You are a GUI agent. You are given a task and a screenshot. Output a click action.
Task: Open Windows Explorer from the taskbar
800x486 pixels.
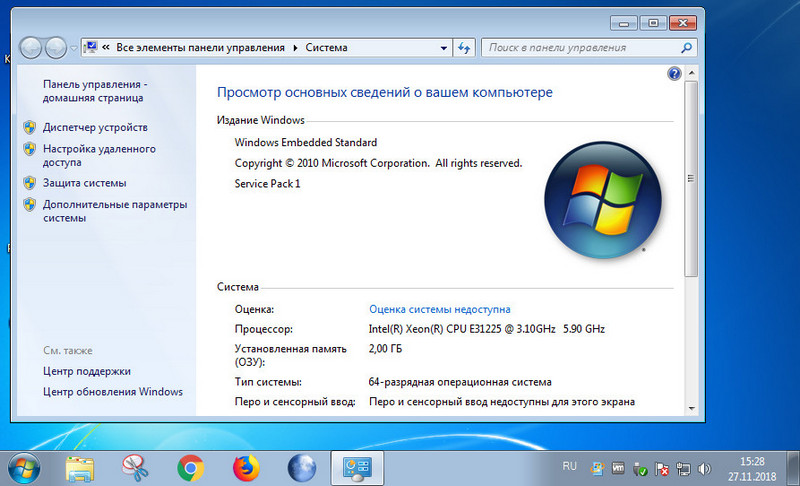80,469
